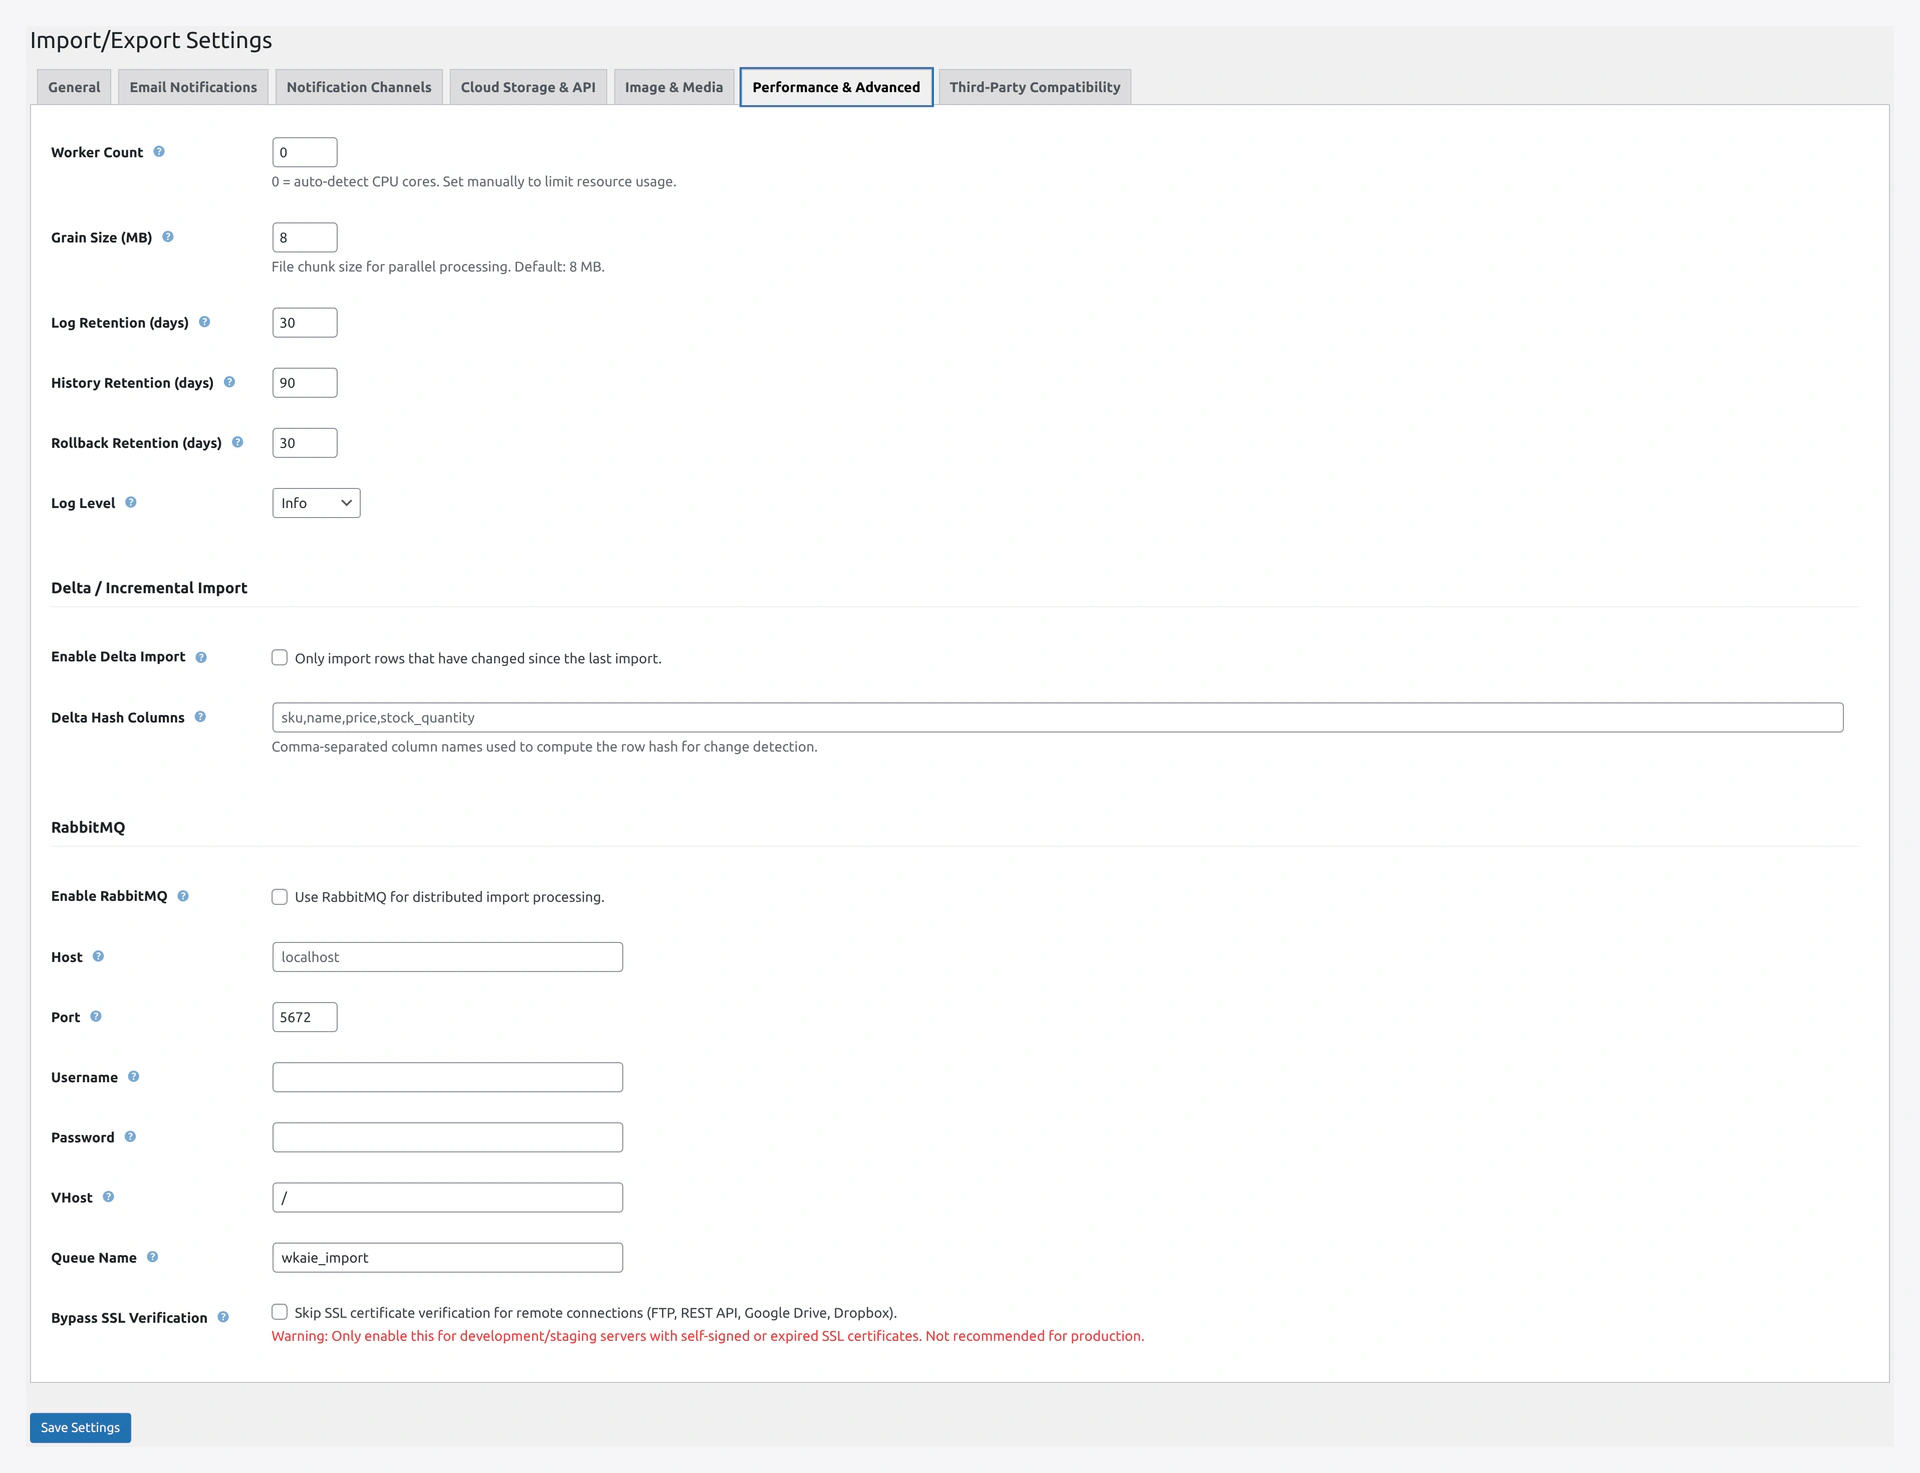
Task: Click the Rollback Retention days input
Action: point(305,442)
